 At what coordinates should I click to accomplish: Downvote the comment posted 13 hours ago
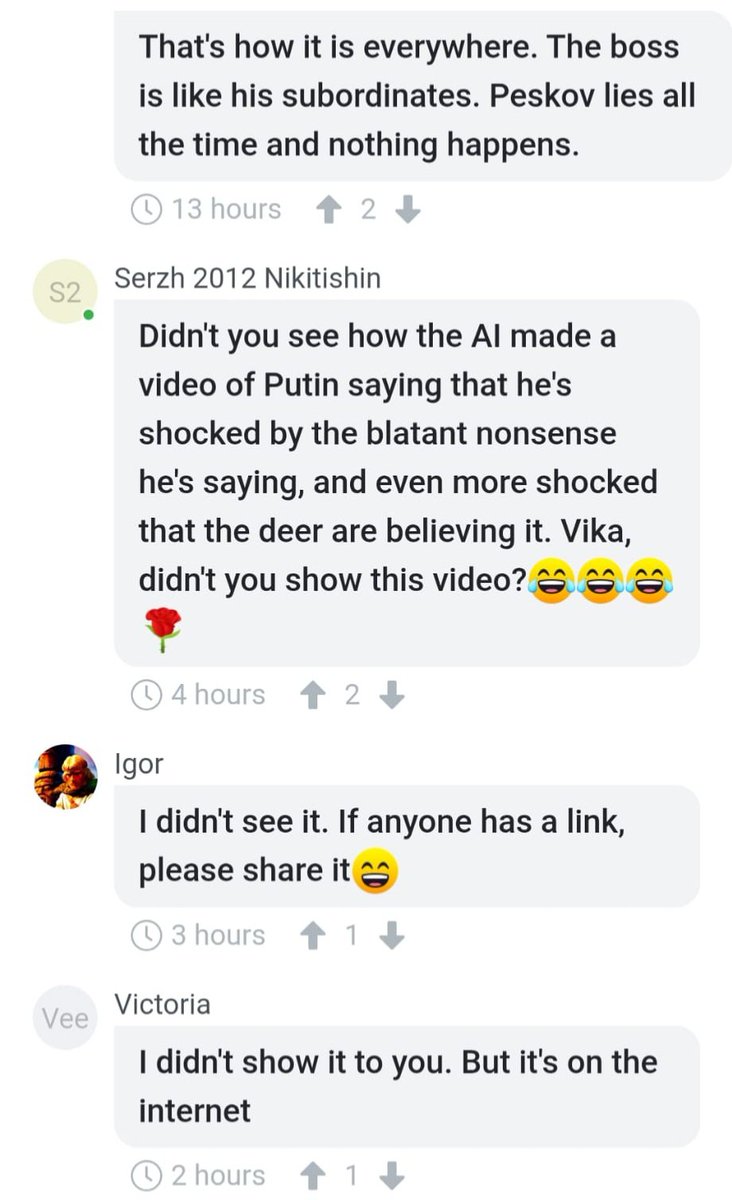click(x=407, y=209)
